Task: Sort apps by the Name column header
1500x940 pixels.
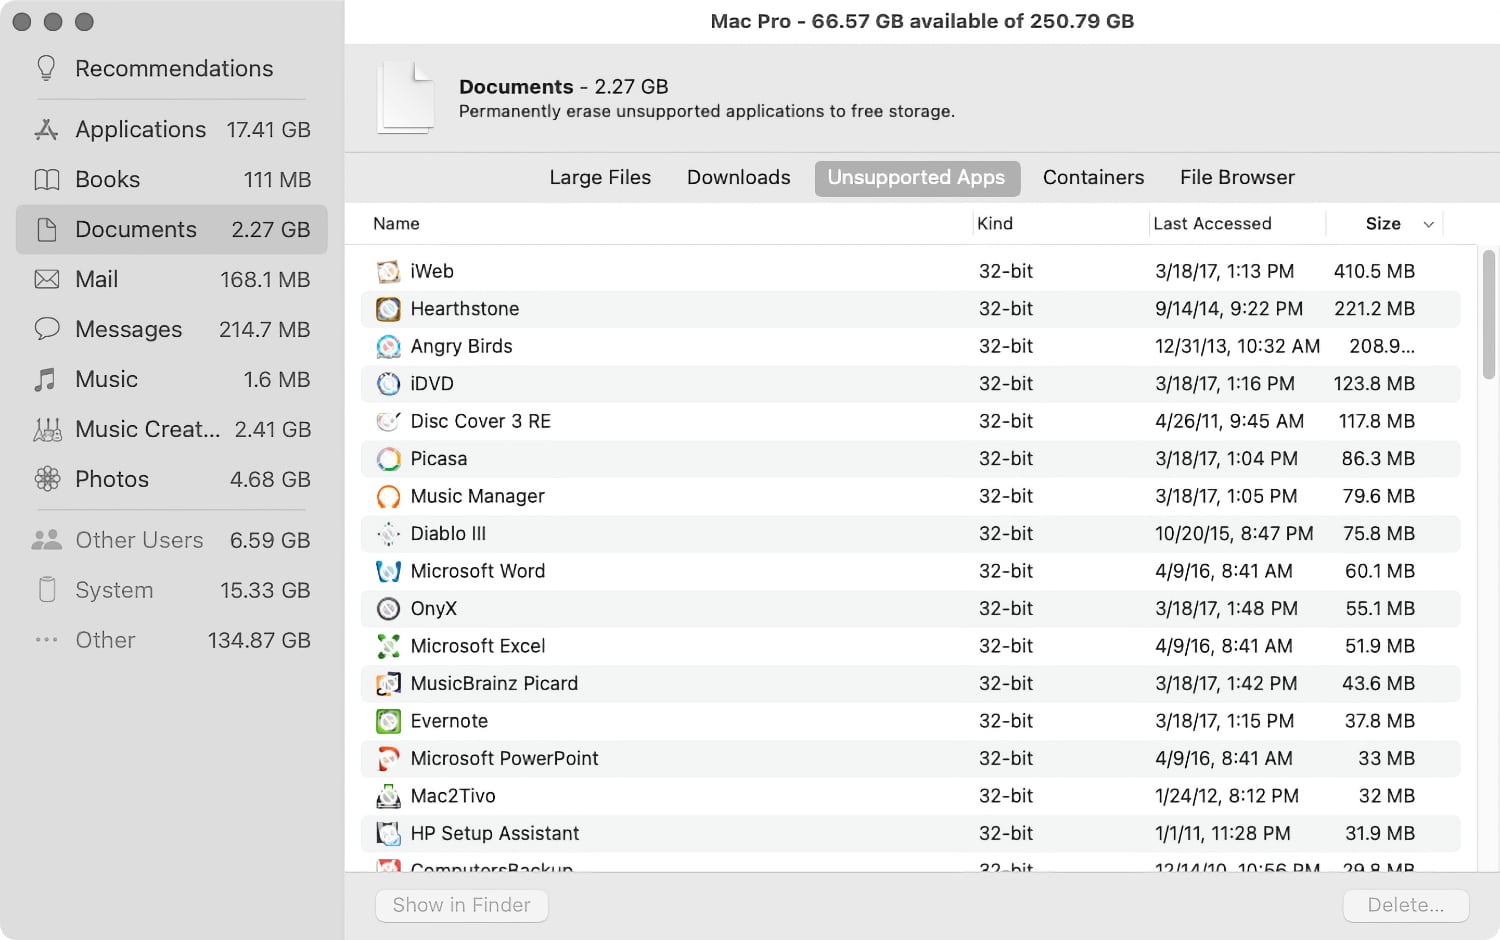Action: tap(396, 223)
